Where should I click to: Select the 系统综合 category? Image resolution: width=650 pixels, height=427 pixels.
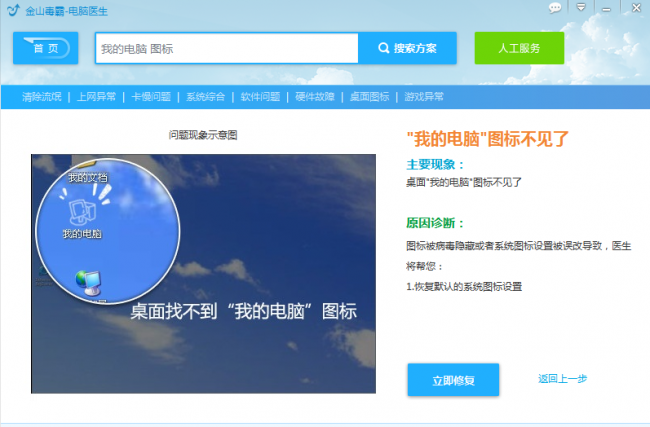click(x=206, y=97)
